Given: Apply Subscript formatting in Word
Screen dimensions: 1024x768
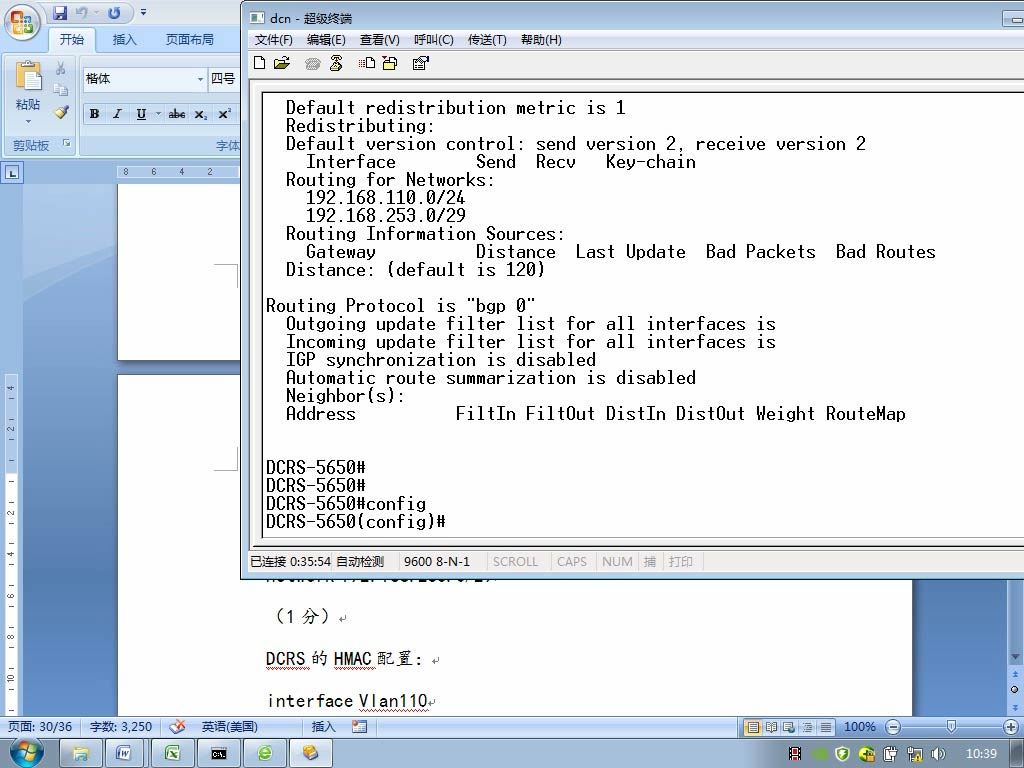Looking at the screenshot, I should (x=201, y=114).
